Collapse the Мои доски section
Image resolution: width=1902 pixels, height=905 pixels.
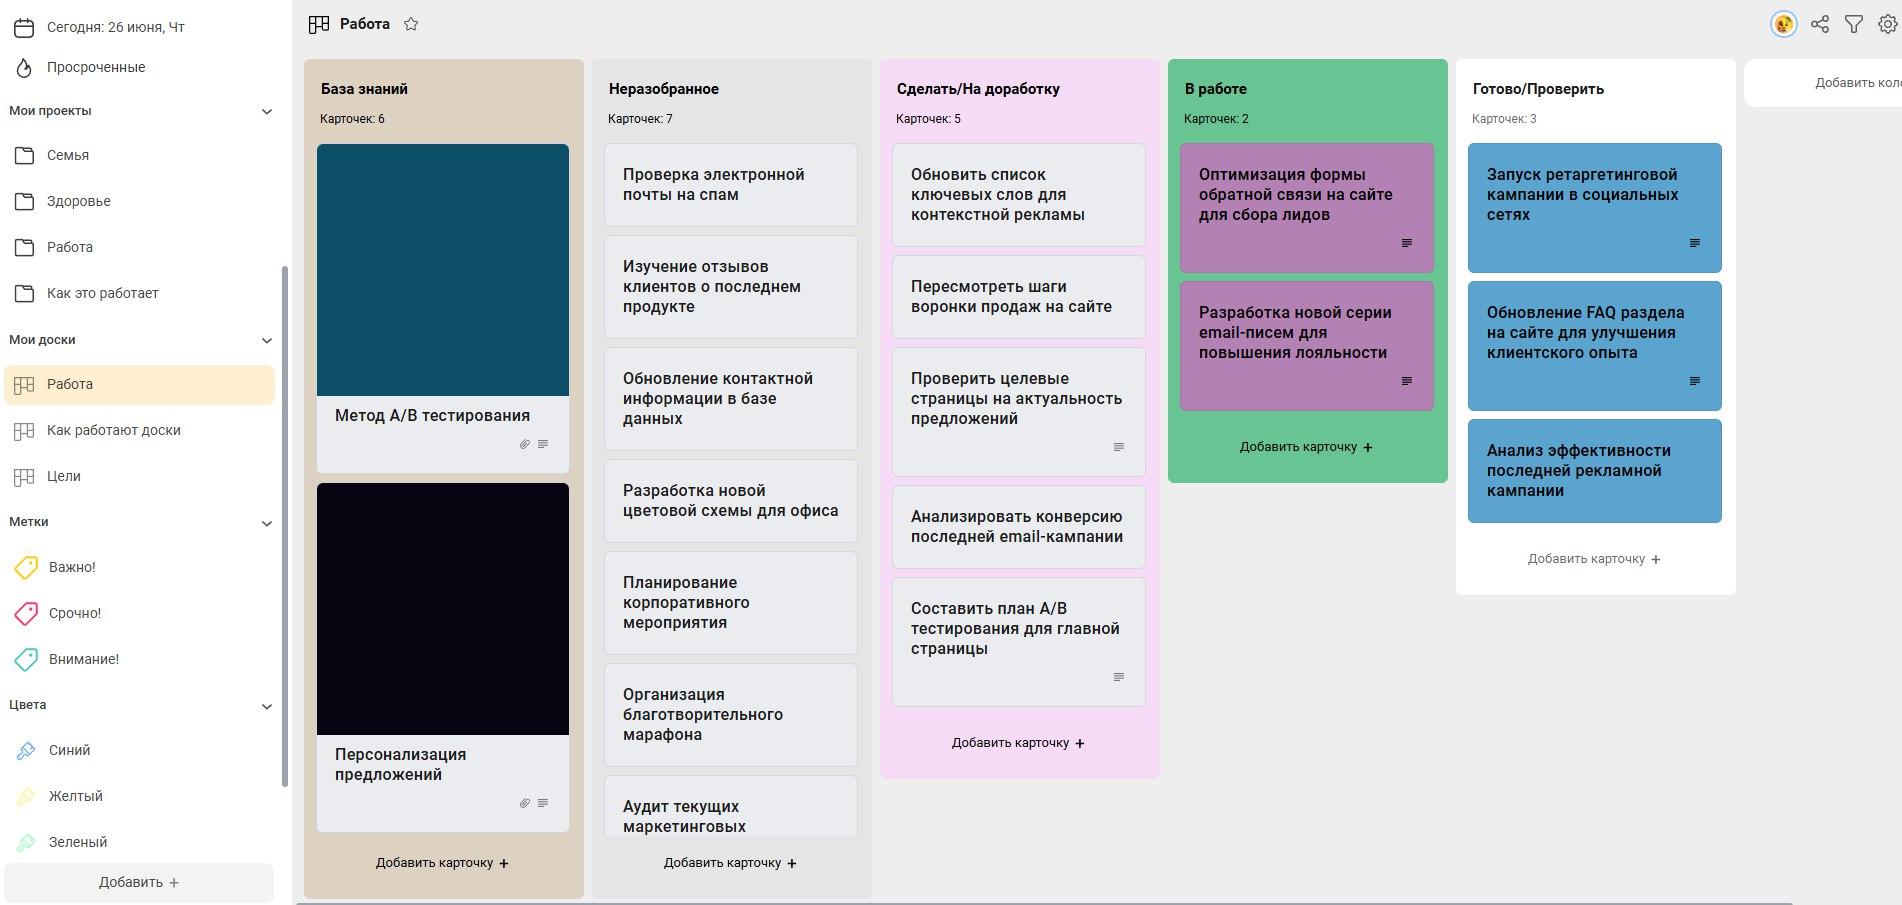267,340
